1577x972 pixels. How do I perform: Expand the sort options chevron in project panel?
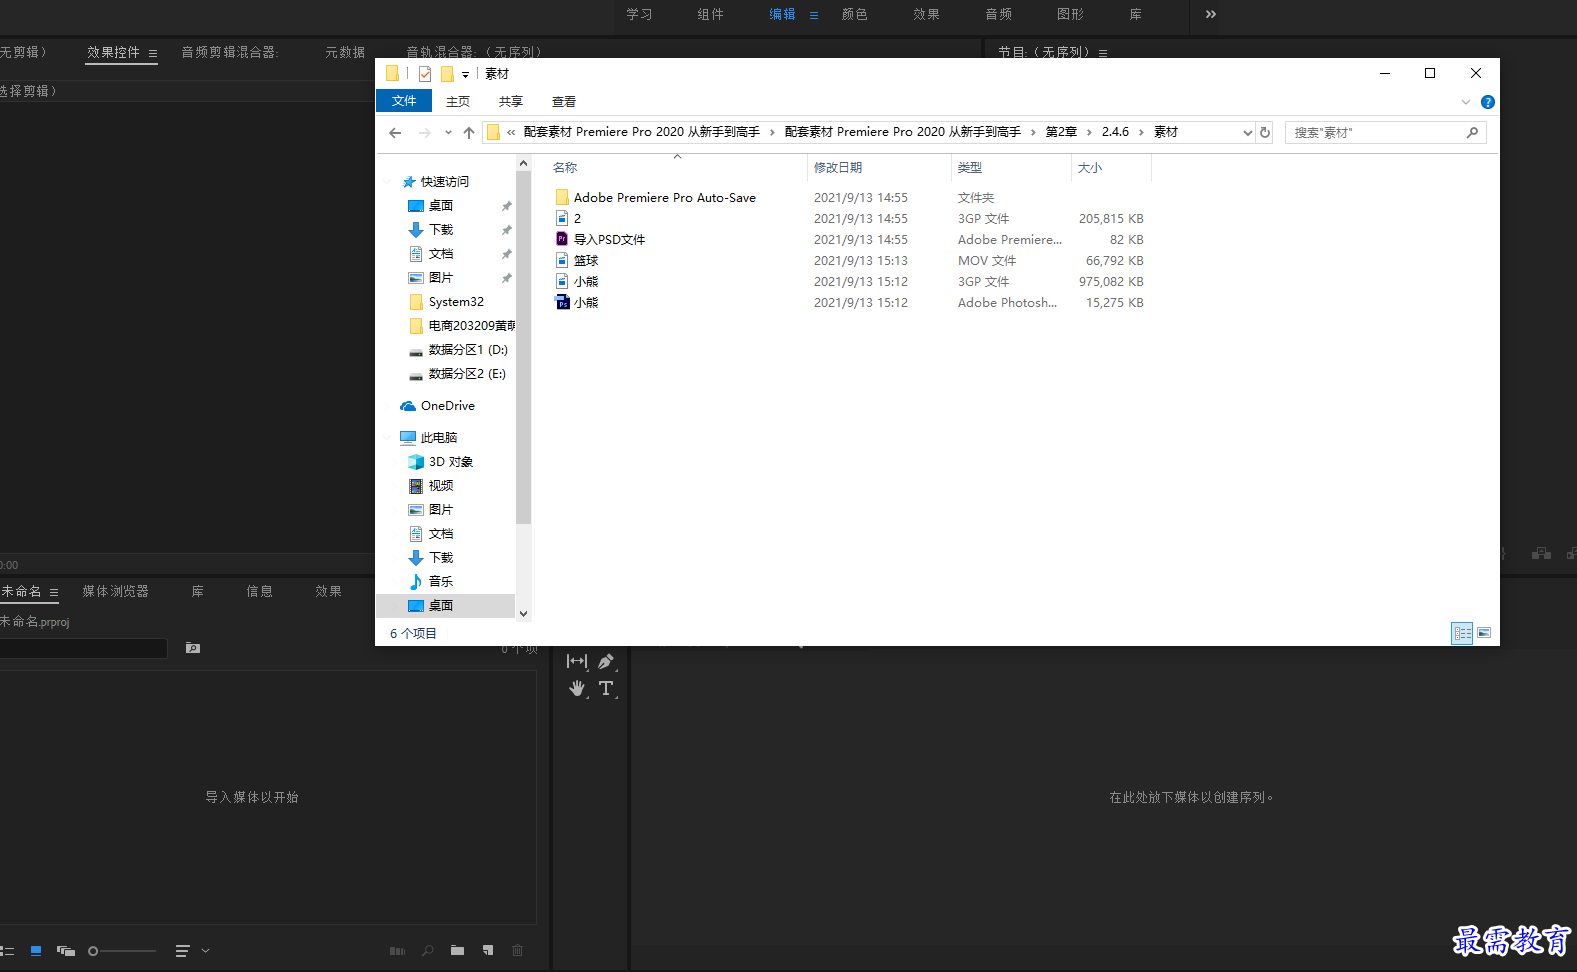pos(206,951)
